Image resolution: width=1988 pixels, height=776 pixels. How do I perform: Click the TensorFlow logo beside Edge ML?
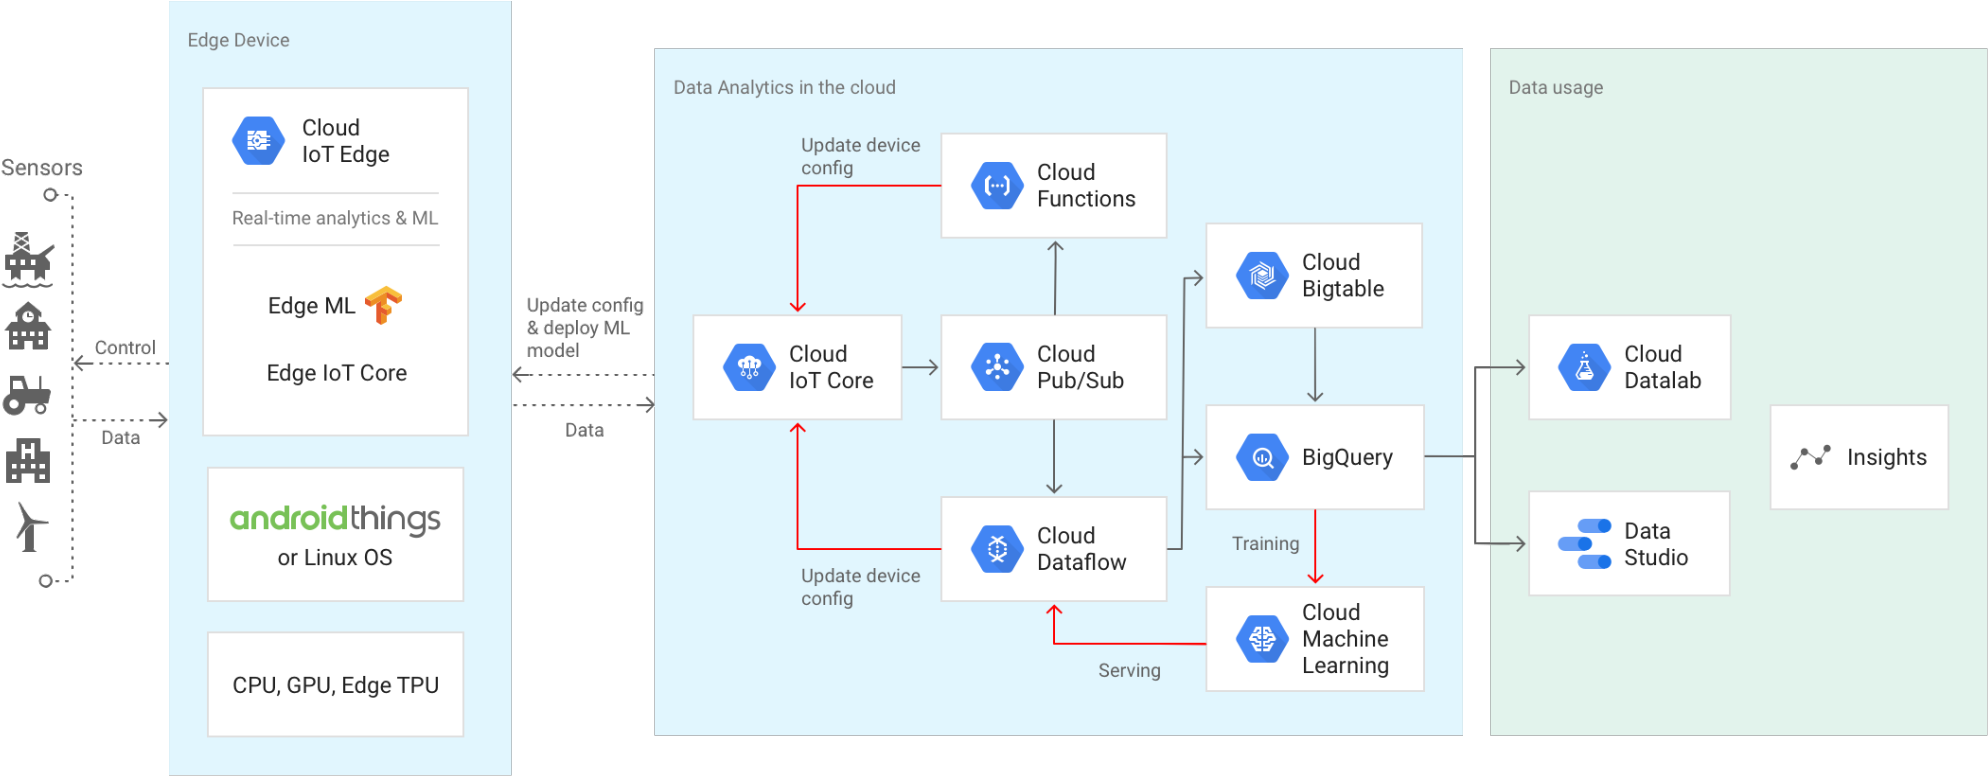click(x=383, y=305)
